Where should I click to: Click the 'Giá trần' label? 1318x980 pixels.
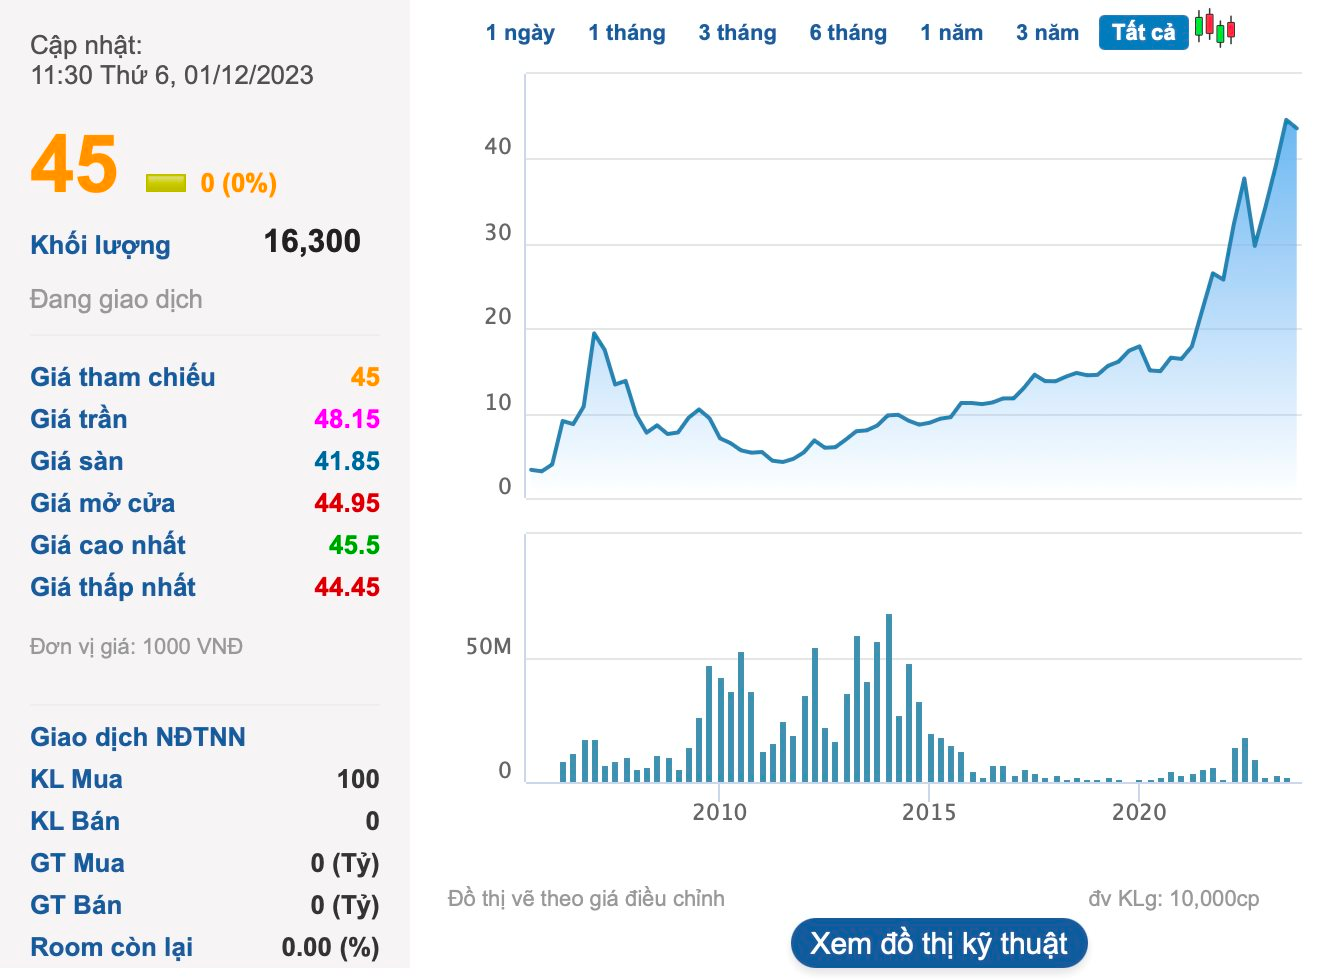(x=79, y=419)
